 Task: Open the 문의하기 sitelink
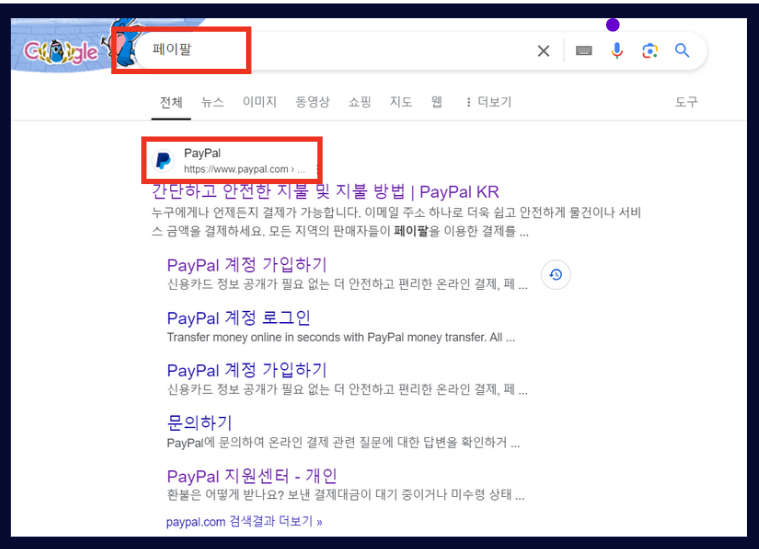pos(199,423)
